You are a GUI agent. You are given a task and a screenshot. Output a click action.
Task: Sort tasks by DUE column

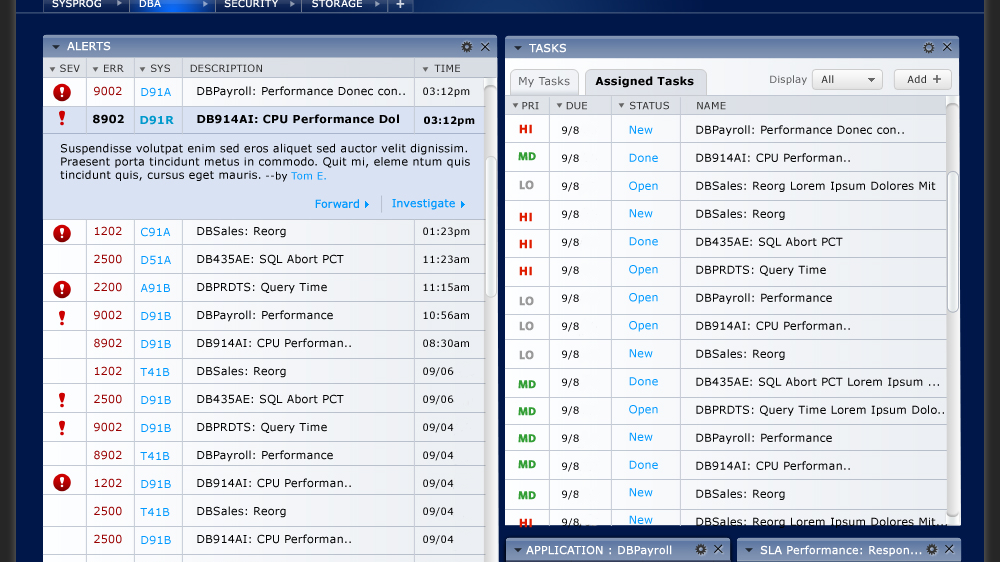[571, 106]
